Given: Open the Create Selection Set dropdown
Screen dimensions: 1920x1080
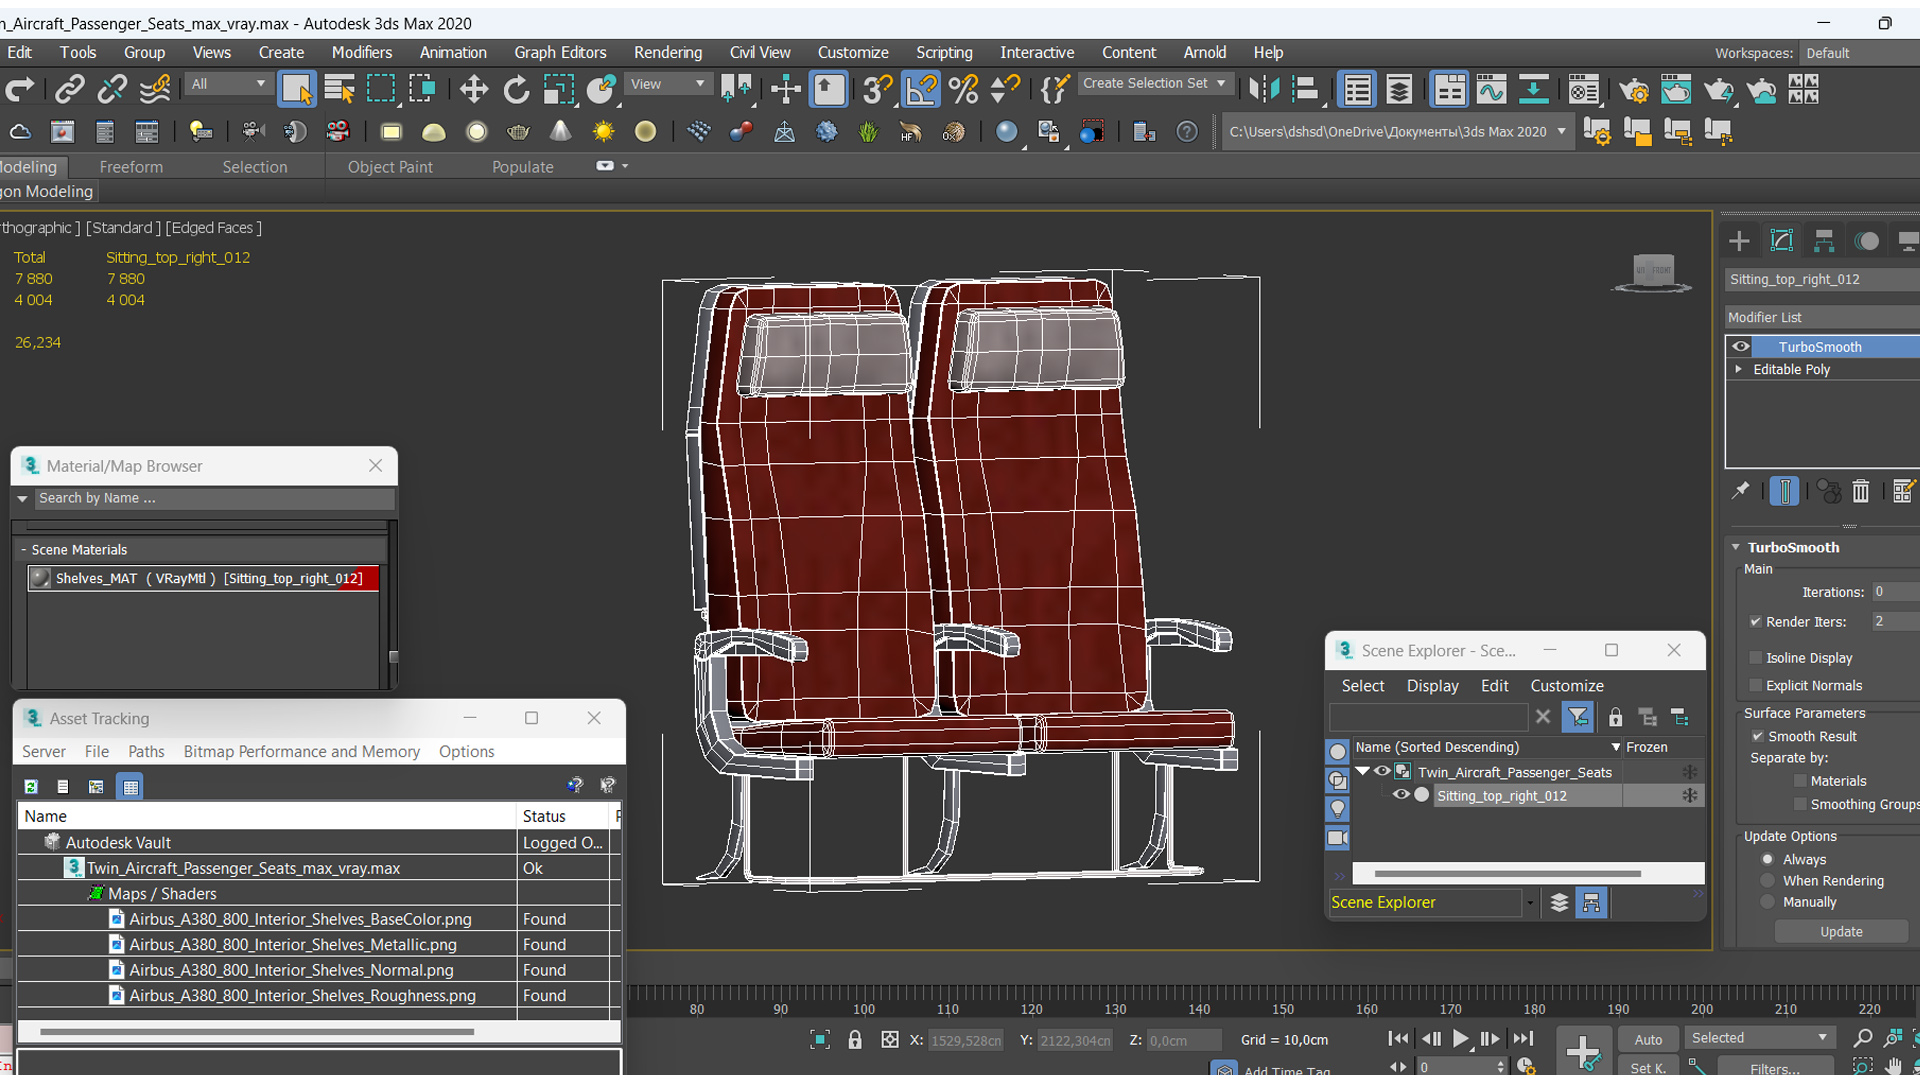Looking at the screenshot, I should (x=1154, y=84).
